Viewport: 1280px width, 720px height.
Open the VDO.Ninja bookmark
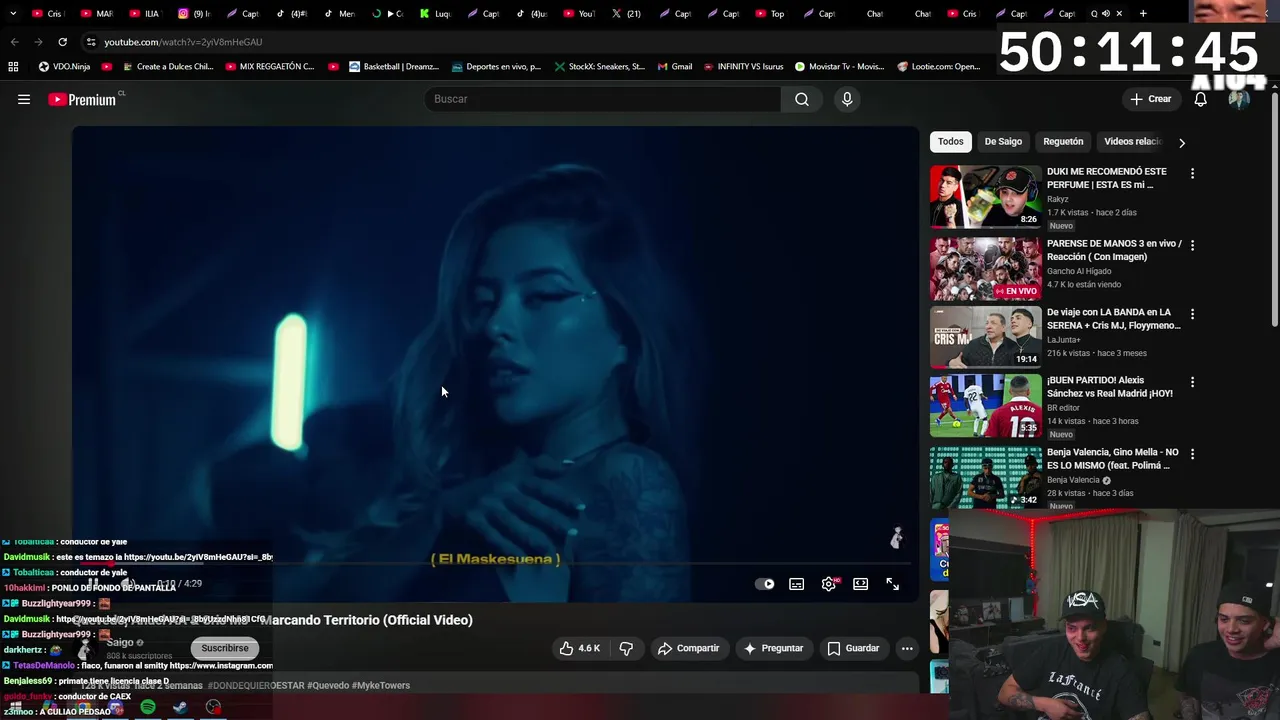(x=64, y=67)
